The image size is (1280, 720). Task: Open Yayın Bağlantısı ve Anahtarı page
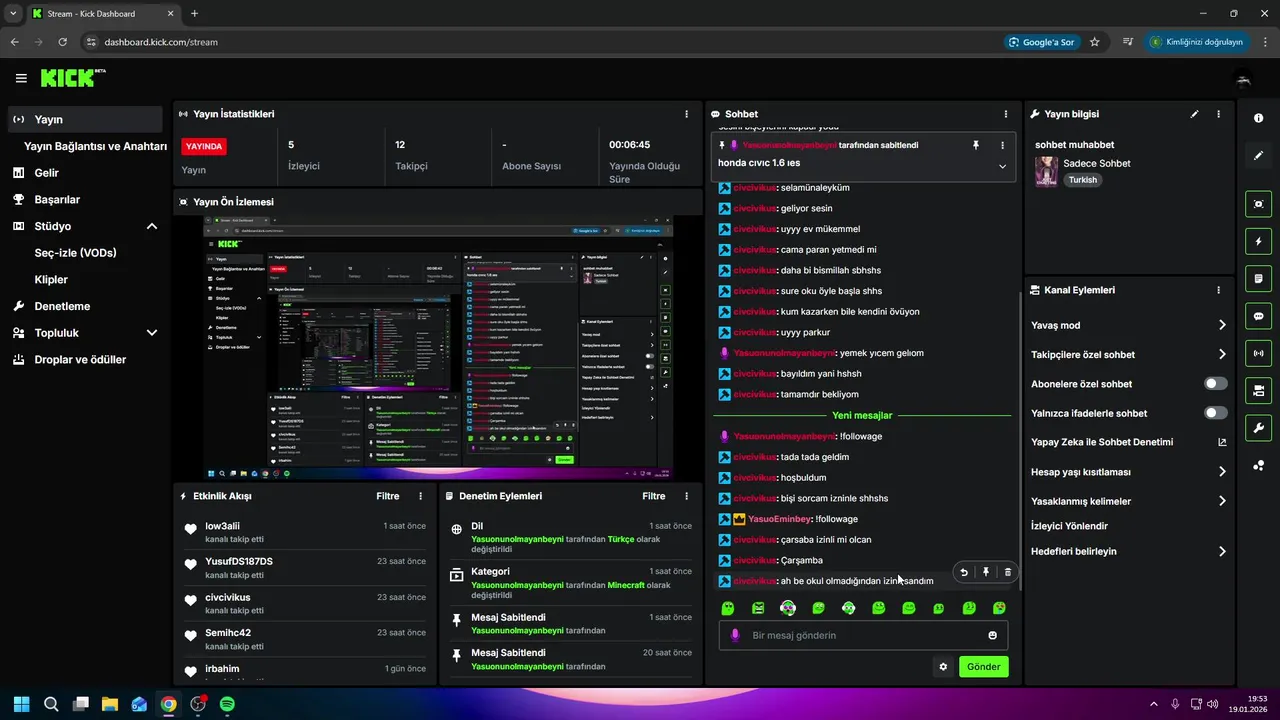tap(95, 146)
